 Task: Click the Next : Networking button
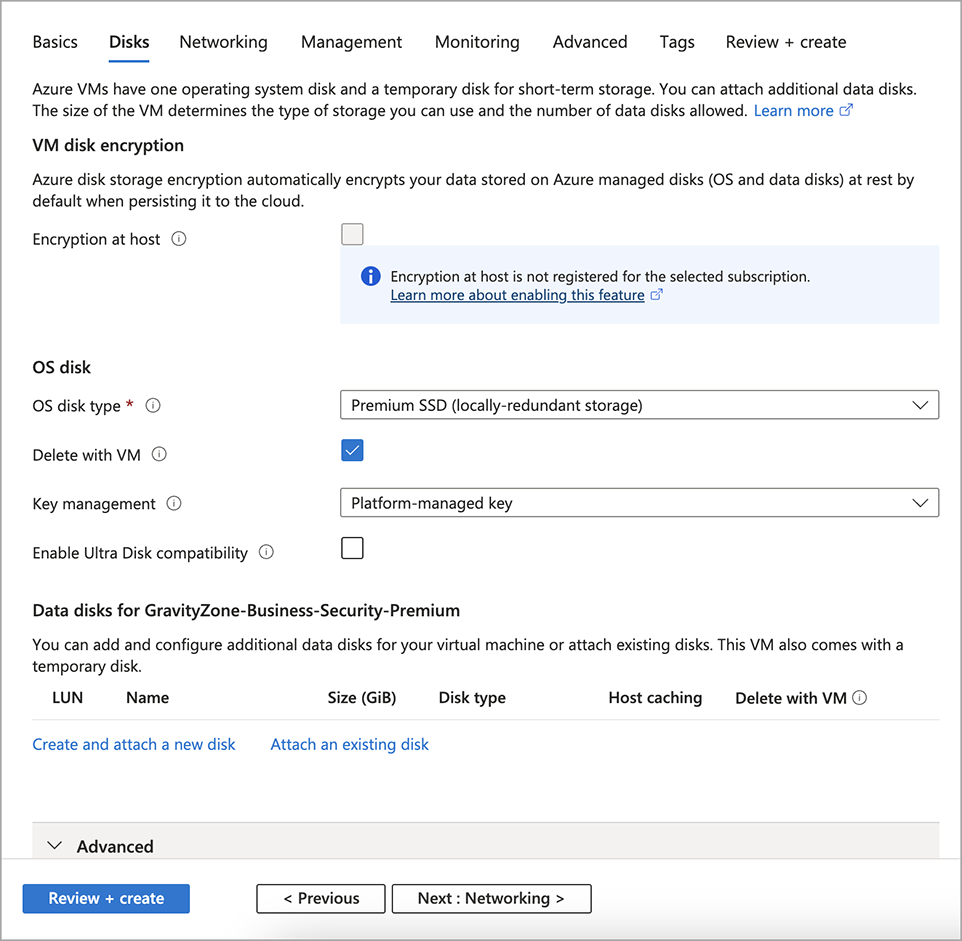(x=491, y=898)
